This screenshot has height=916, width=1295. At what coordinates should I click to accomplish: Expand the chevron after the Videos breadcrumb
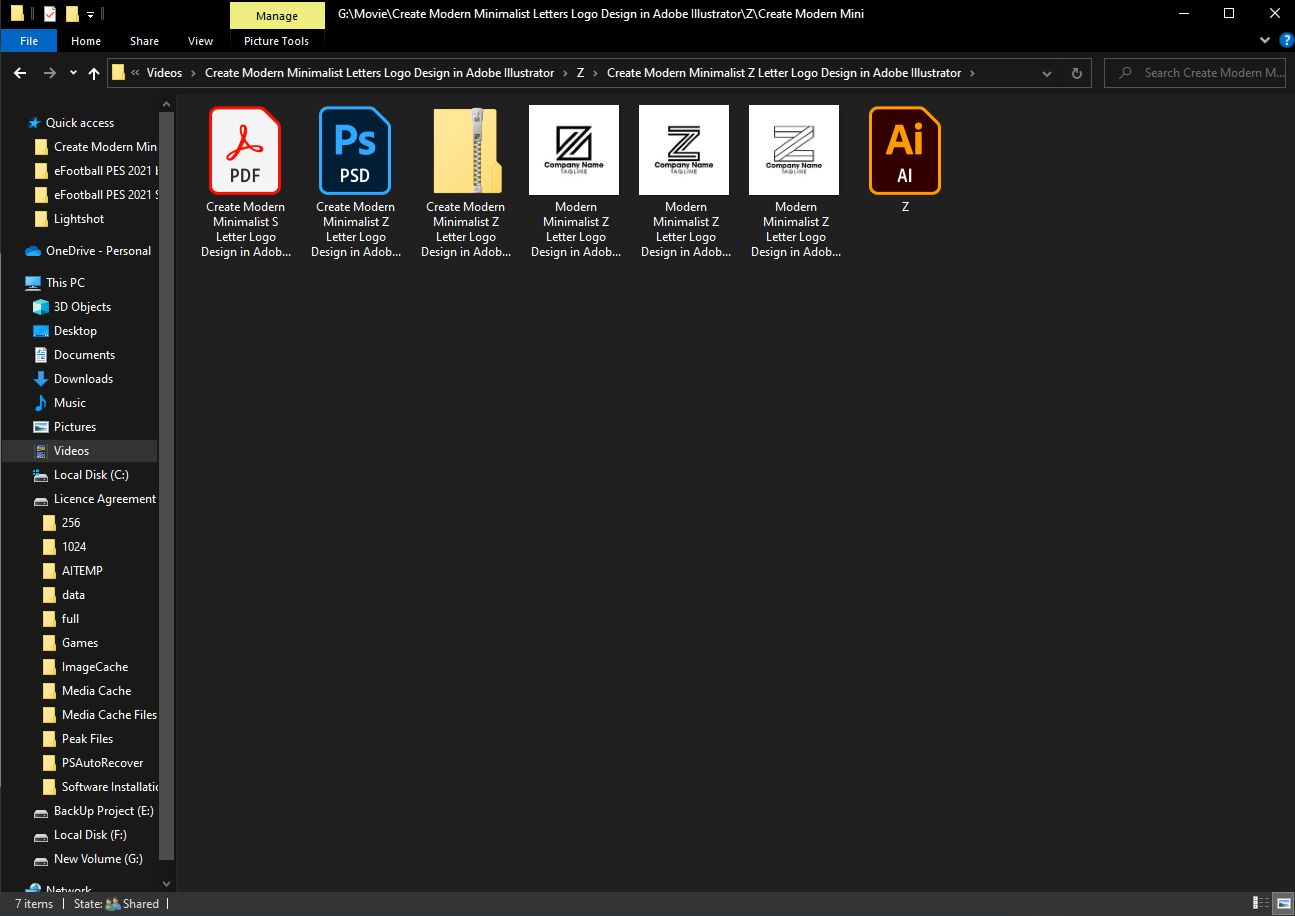pyautogui.click(x=194, y=73)
